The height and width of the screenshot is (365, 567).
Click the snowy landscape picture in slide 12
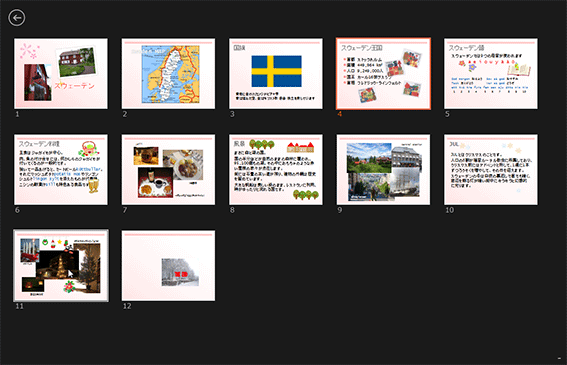click(x=180, y=272)
